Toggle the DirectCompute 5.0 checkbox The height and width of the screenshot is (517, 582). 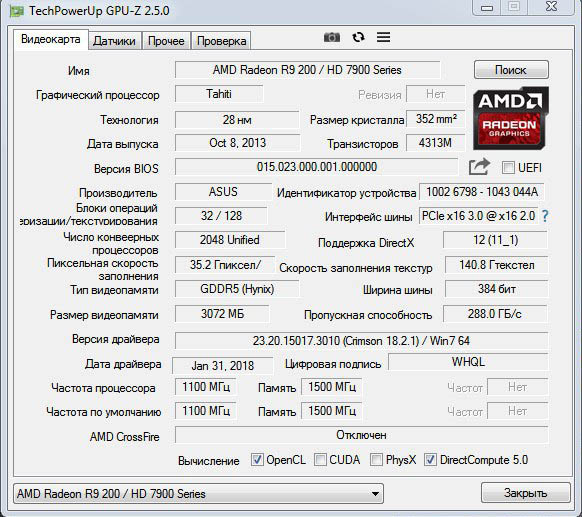pyautogui.click(x=430, y=460)
